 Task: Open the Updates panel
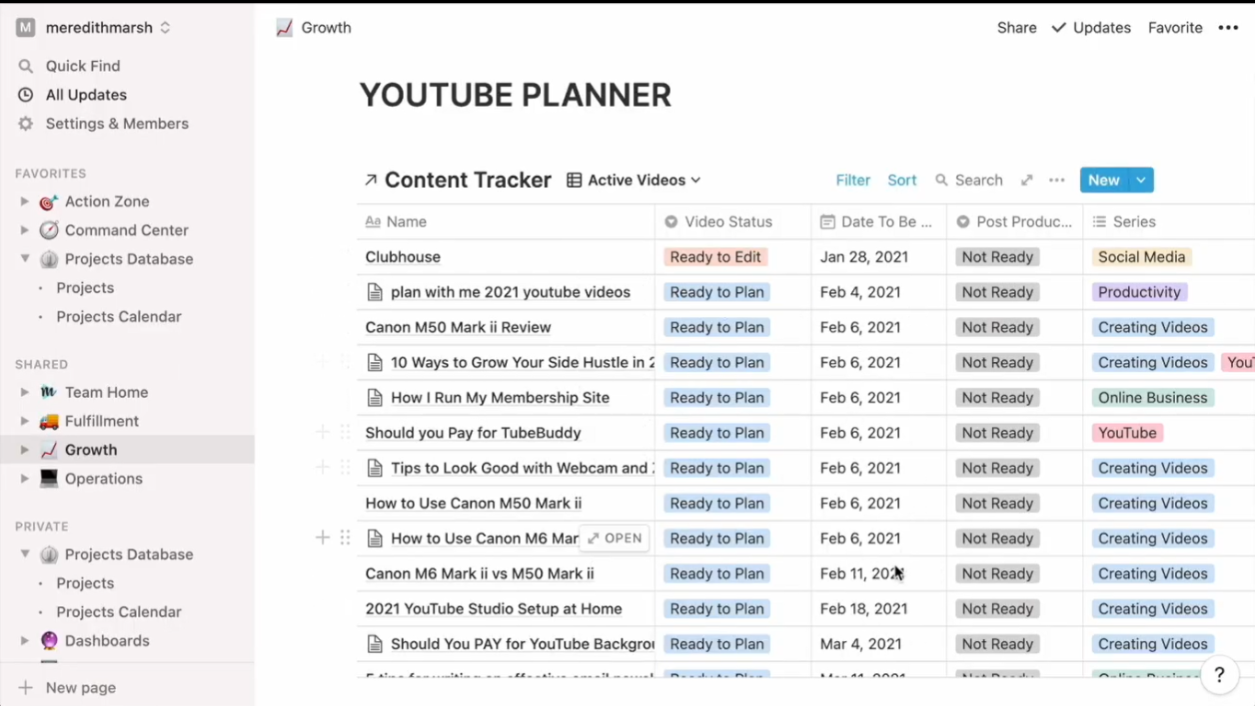point(1091,28)
